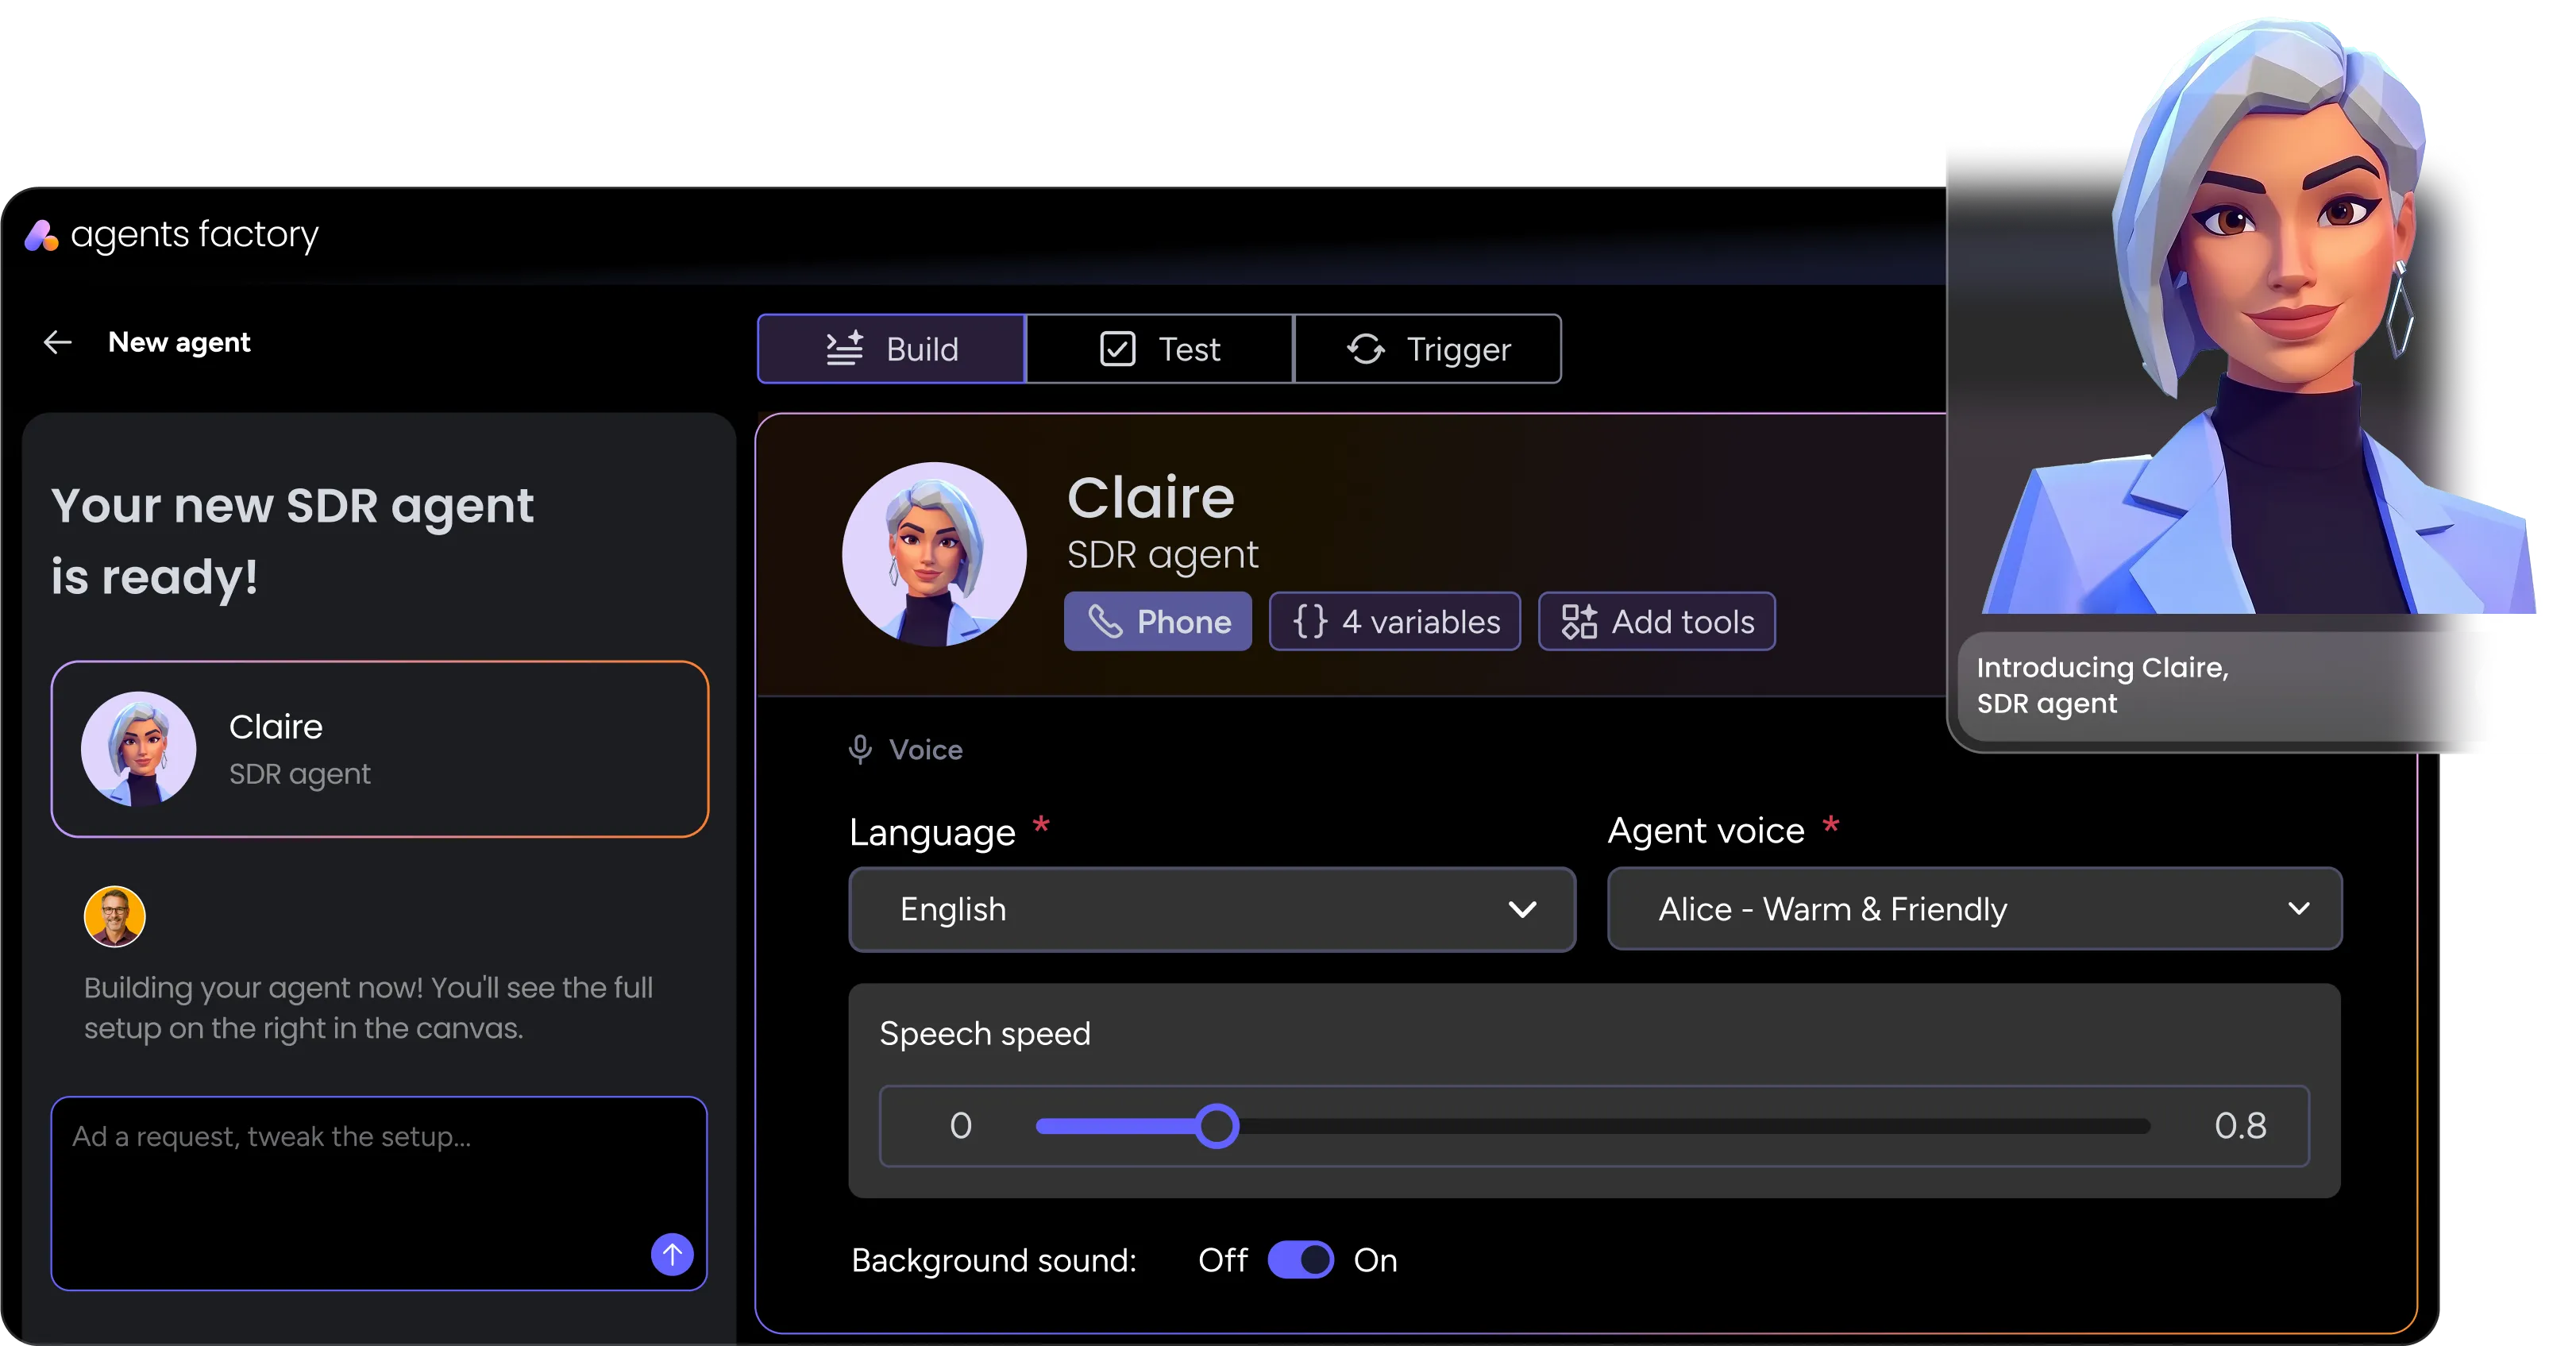Click the send arrow in chat box
2576x1346 pixels.
(x=672, y=1254)
